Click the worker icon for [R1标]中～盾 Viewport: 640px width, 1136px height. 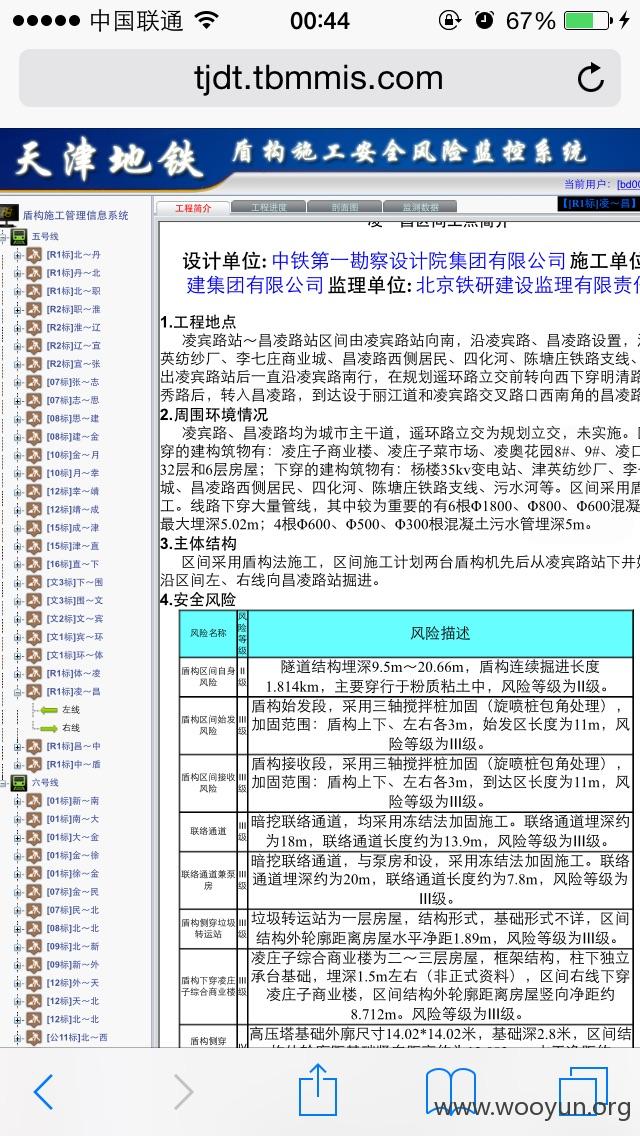click(34, 764)
